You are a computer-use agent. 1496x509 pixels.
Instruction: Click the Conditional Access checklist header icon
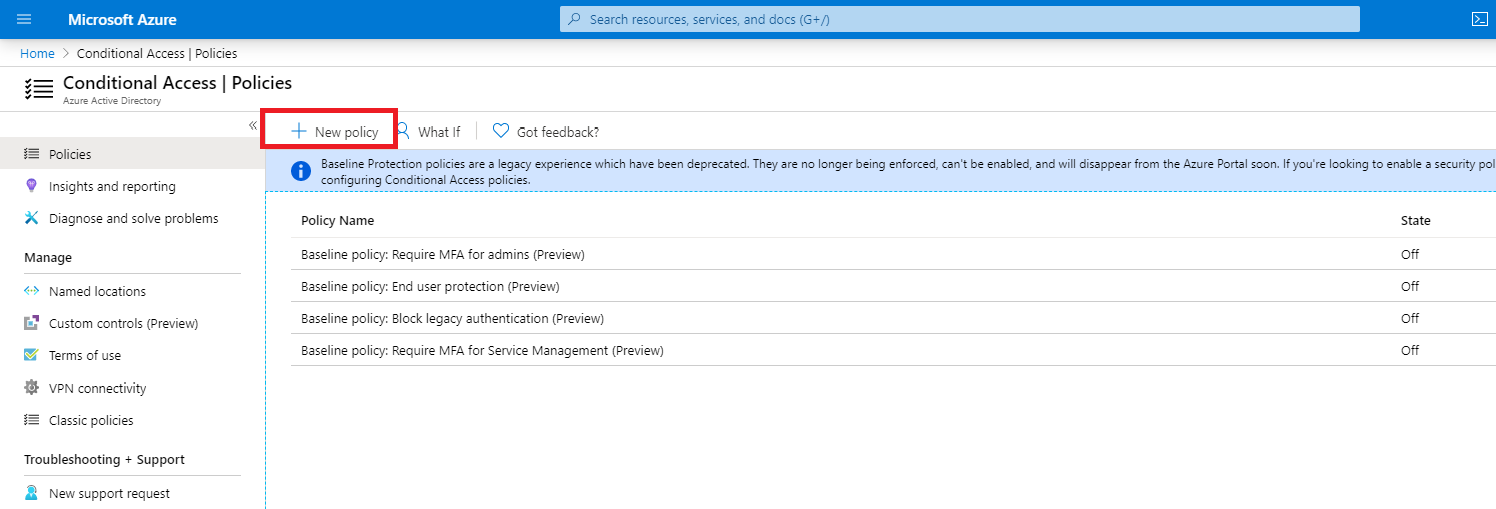pyautogui.click(x=39, y=89)
